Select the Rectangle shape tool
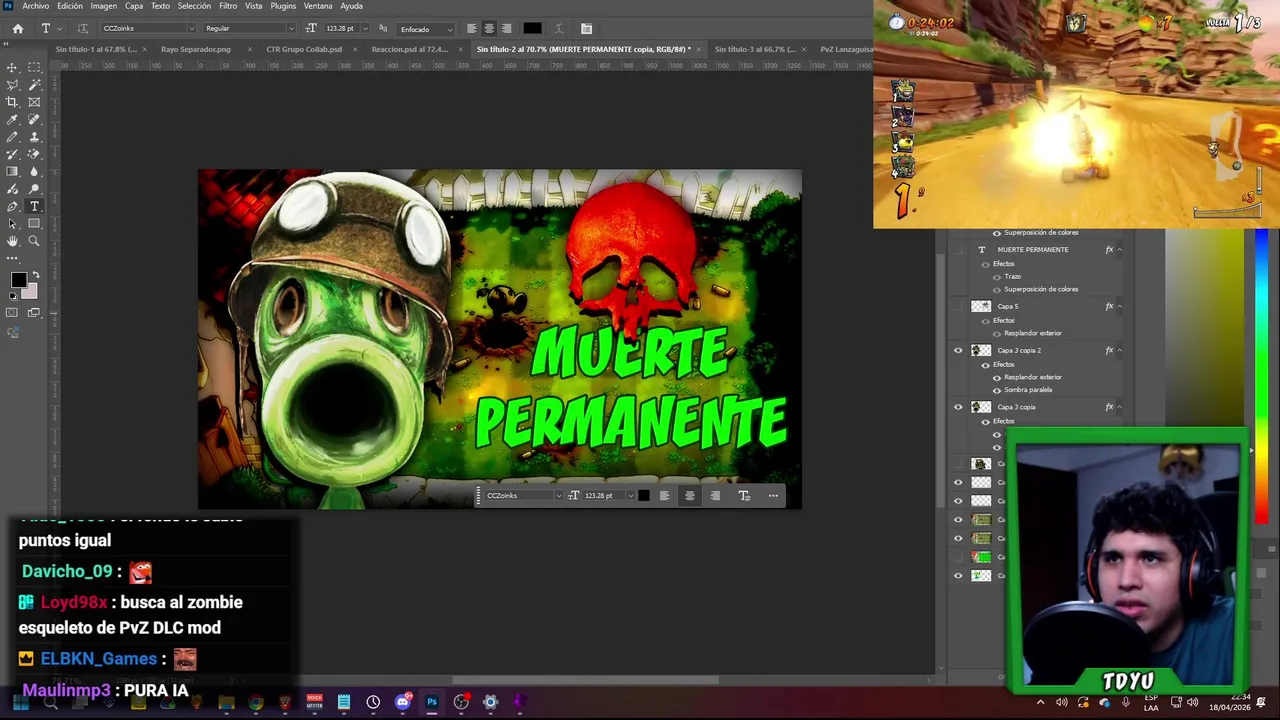The height and width of the screenshot is (720, 1280). pos(34,224)
